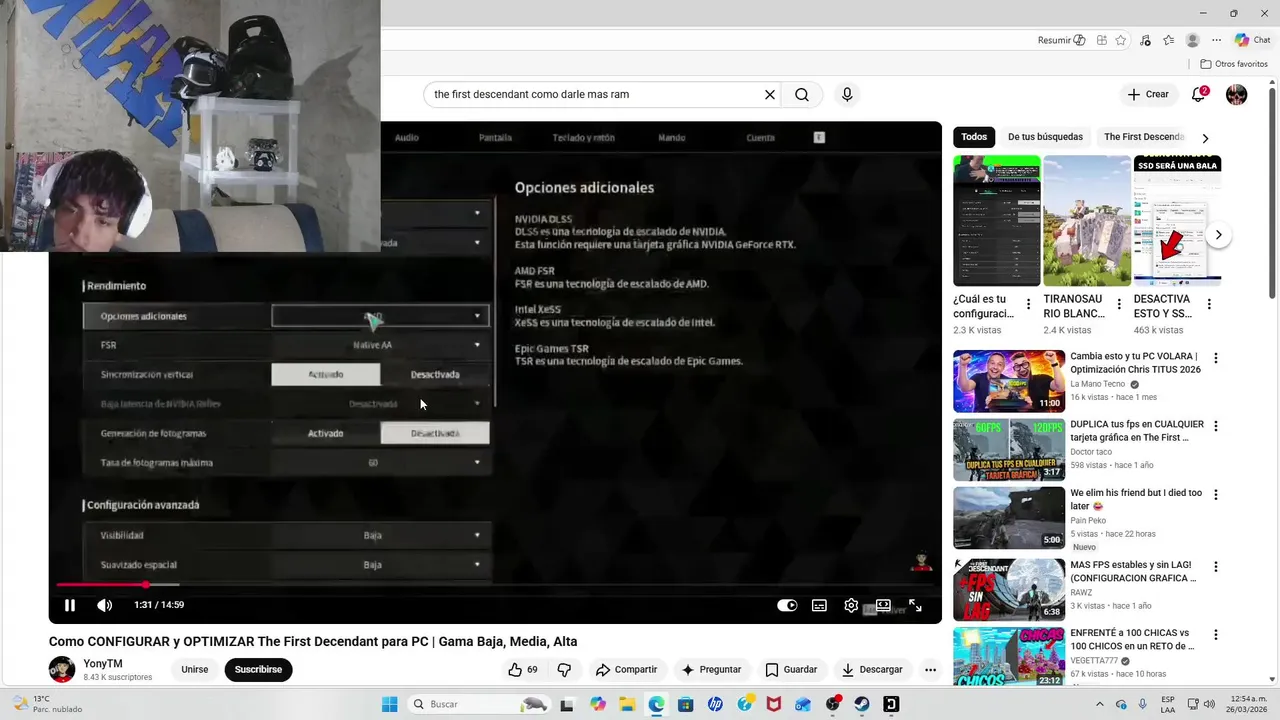The image size is (1280, 720).
Task: Run the search with the magnifier button
Action: (x=802, y=95)
